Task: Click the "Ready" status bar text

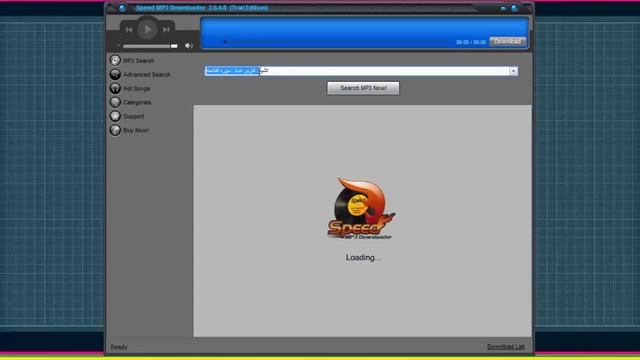Action: (119, 347)
